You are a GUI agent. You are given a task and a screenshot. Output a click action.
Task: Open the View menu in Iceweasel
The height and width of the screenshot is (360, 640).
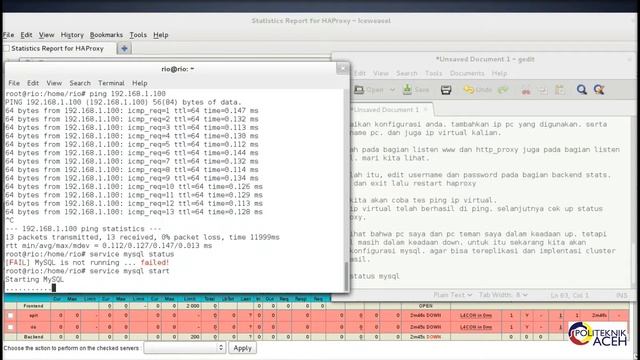coord(47,35)
